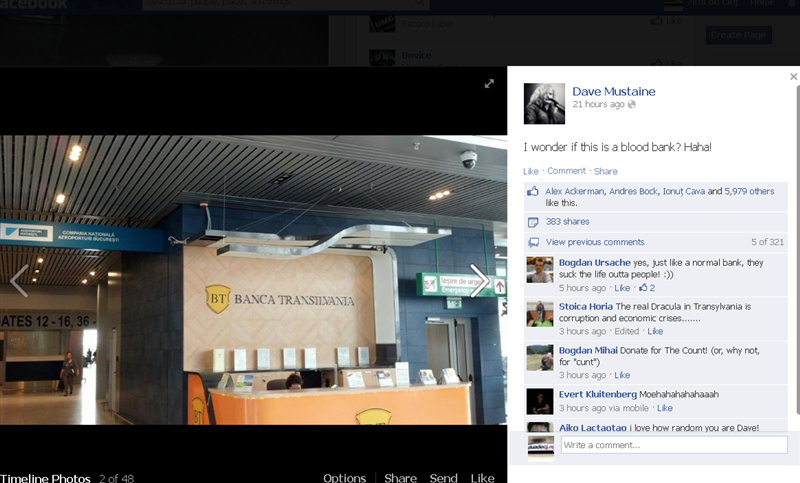Viewport: 800px width, 483px height.
Task: Click the Write a comment field
Action: [x=674, y=445]
